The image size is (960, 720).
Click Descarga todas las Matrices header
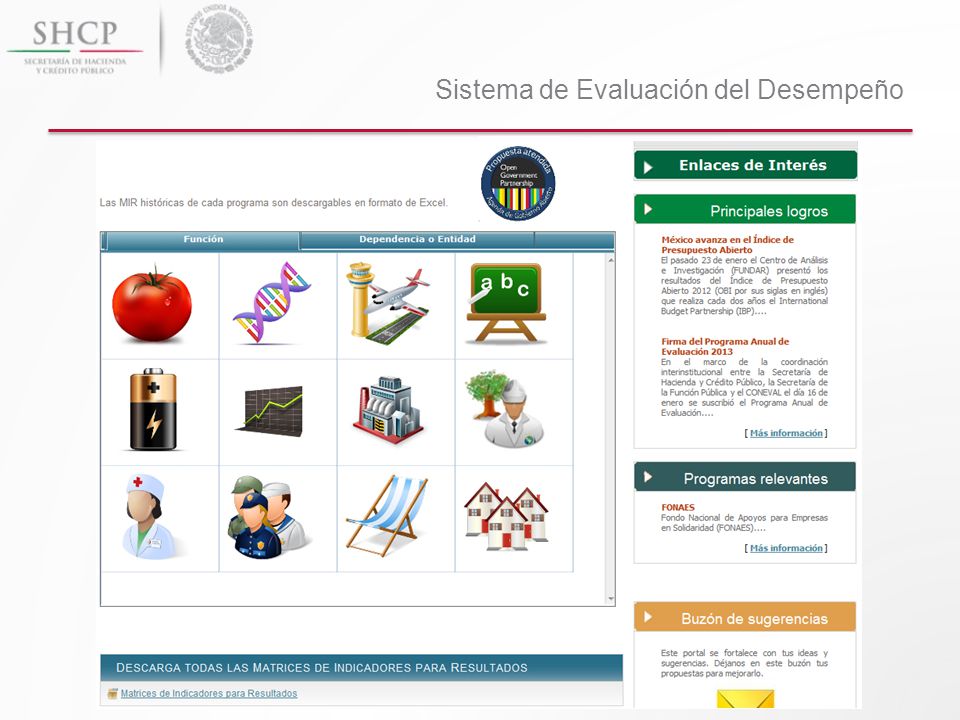coord(361,667)
